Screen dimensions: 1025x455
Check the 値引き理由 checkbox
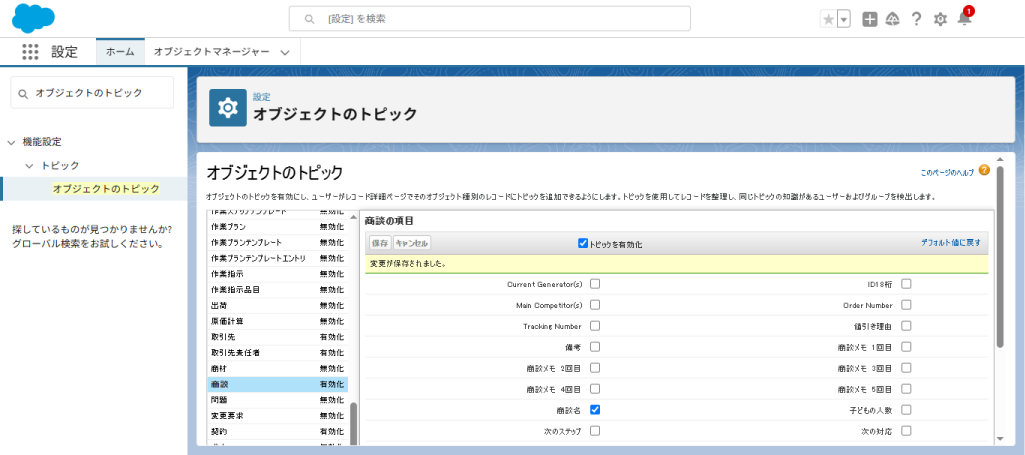[906, 326]
